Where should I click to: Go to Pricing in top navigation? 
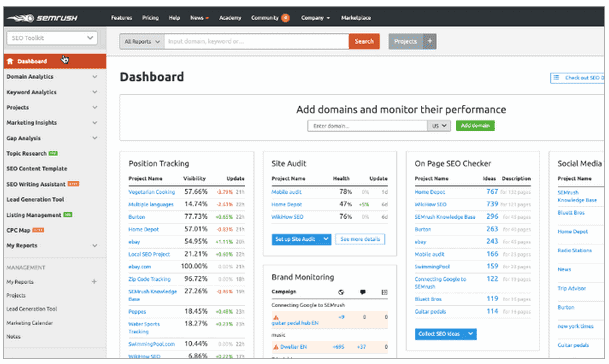tap(150, 18)
